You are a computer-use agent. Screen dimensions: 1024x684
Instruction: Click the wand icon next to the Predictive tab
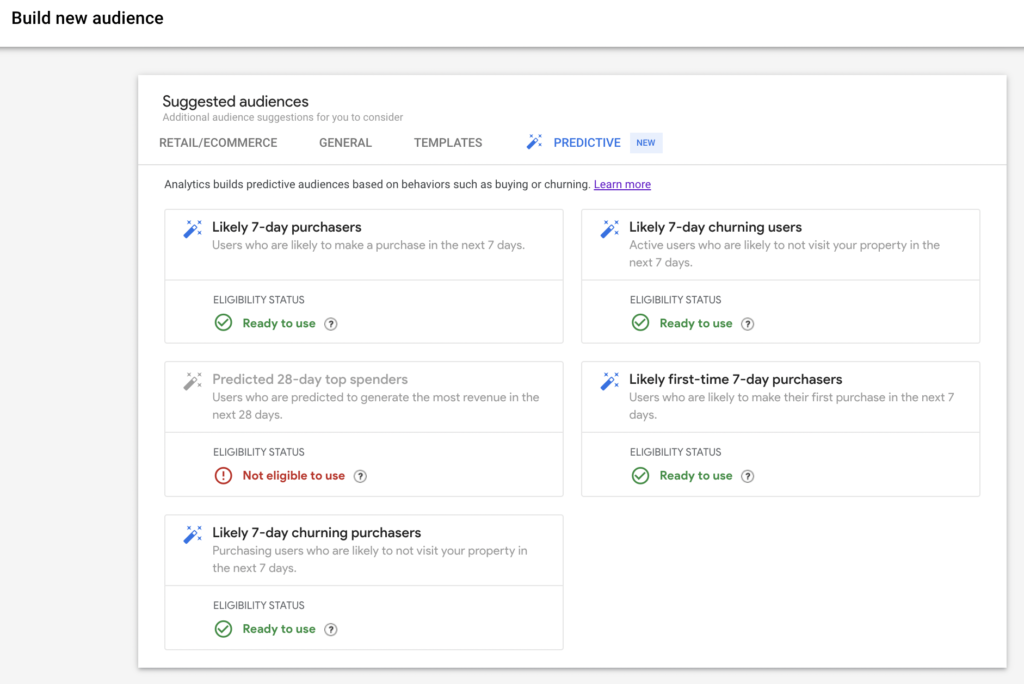pyautogui.click(x=534, y=142)
